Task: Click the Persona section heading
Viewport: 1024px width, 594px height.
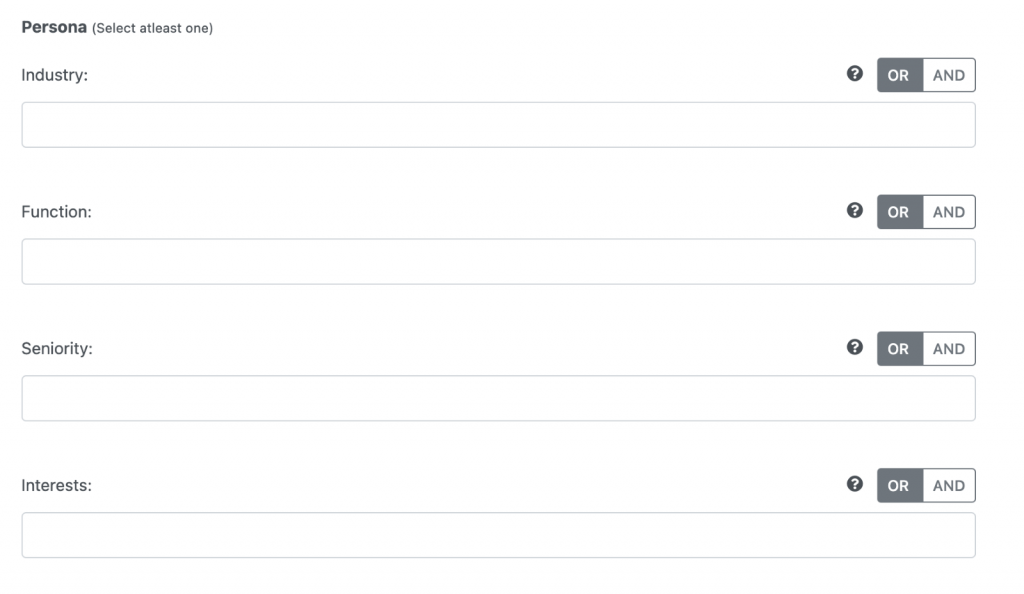Action: point(54,27)
